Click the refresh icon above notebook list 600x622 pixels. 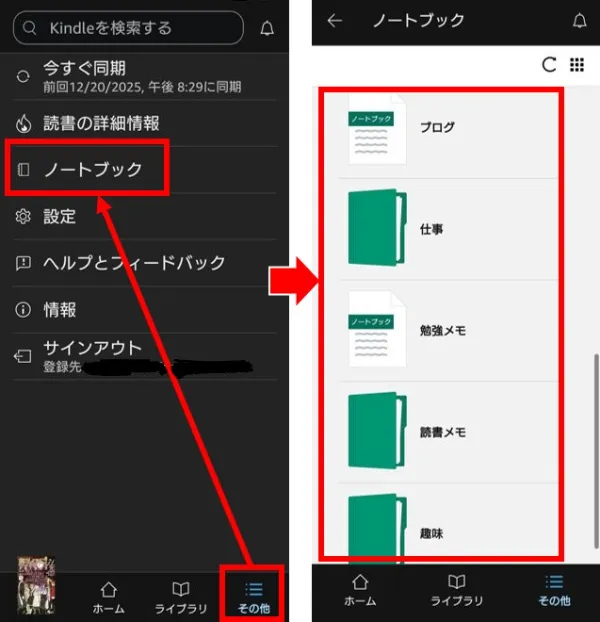coord(548,65)
